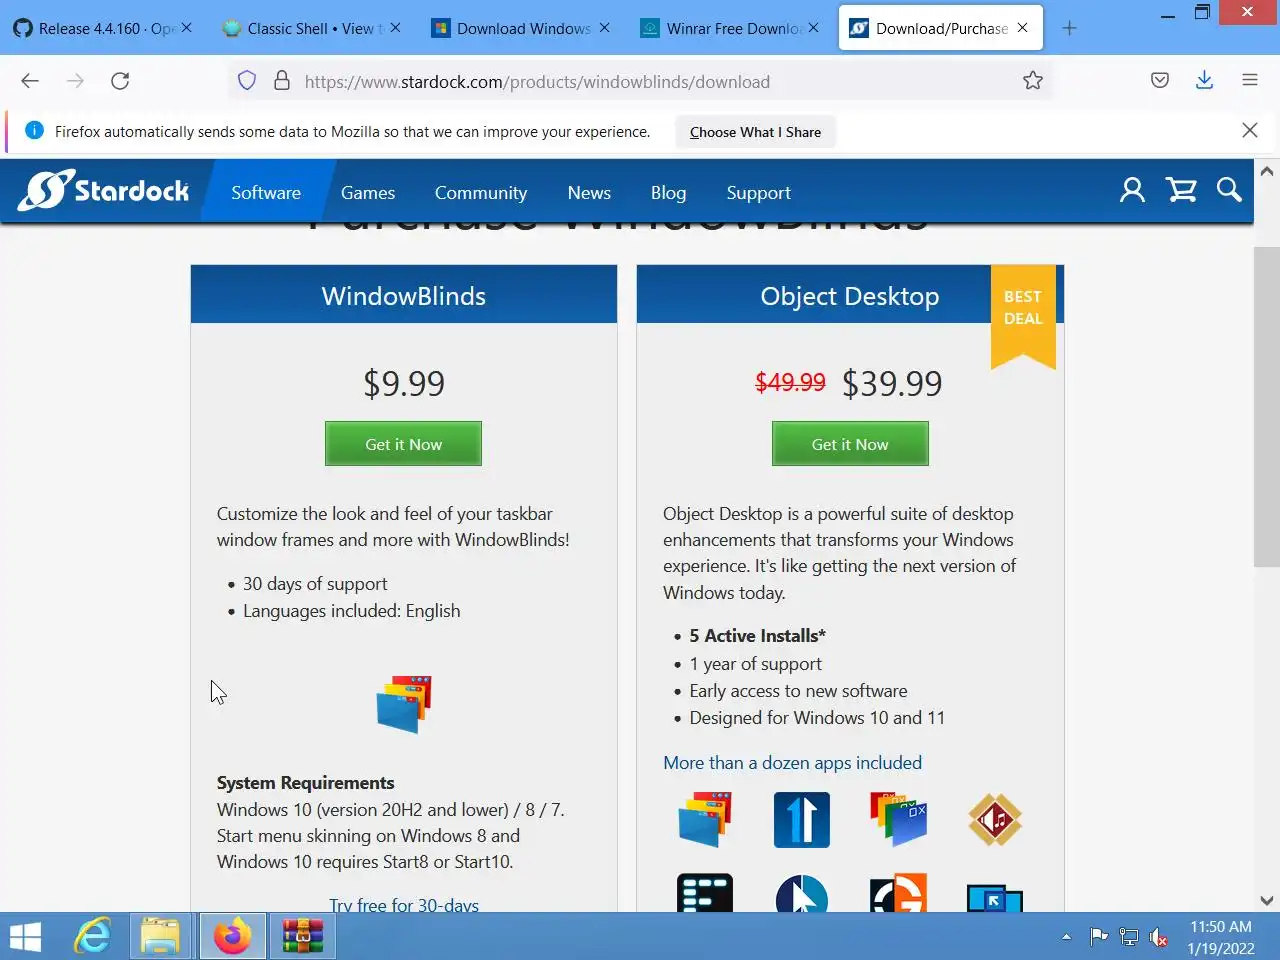This screenshot has width=1280, height=960.
Task: Open More than a dozen apps included link
Action: point(792,763)
